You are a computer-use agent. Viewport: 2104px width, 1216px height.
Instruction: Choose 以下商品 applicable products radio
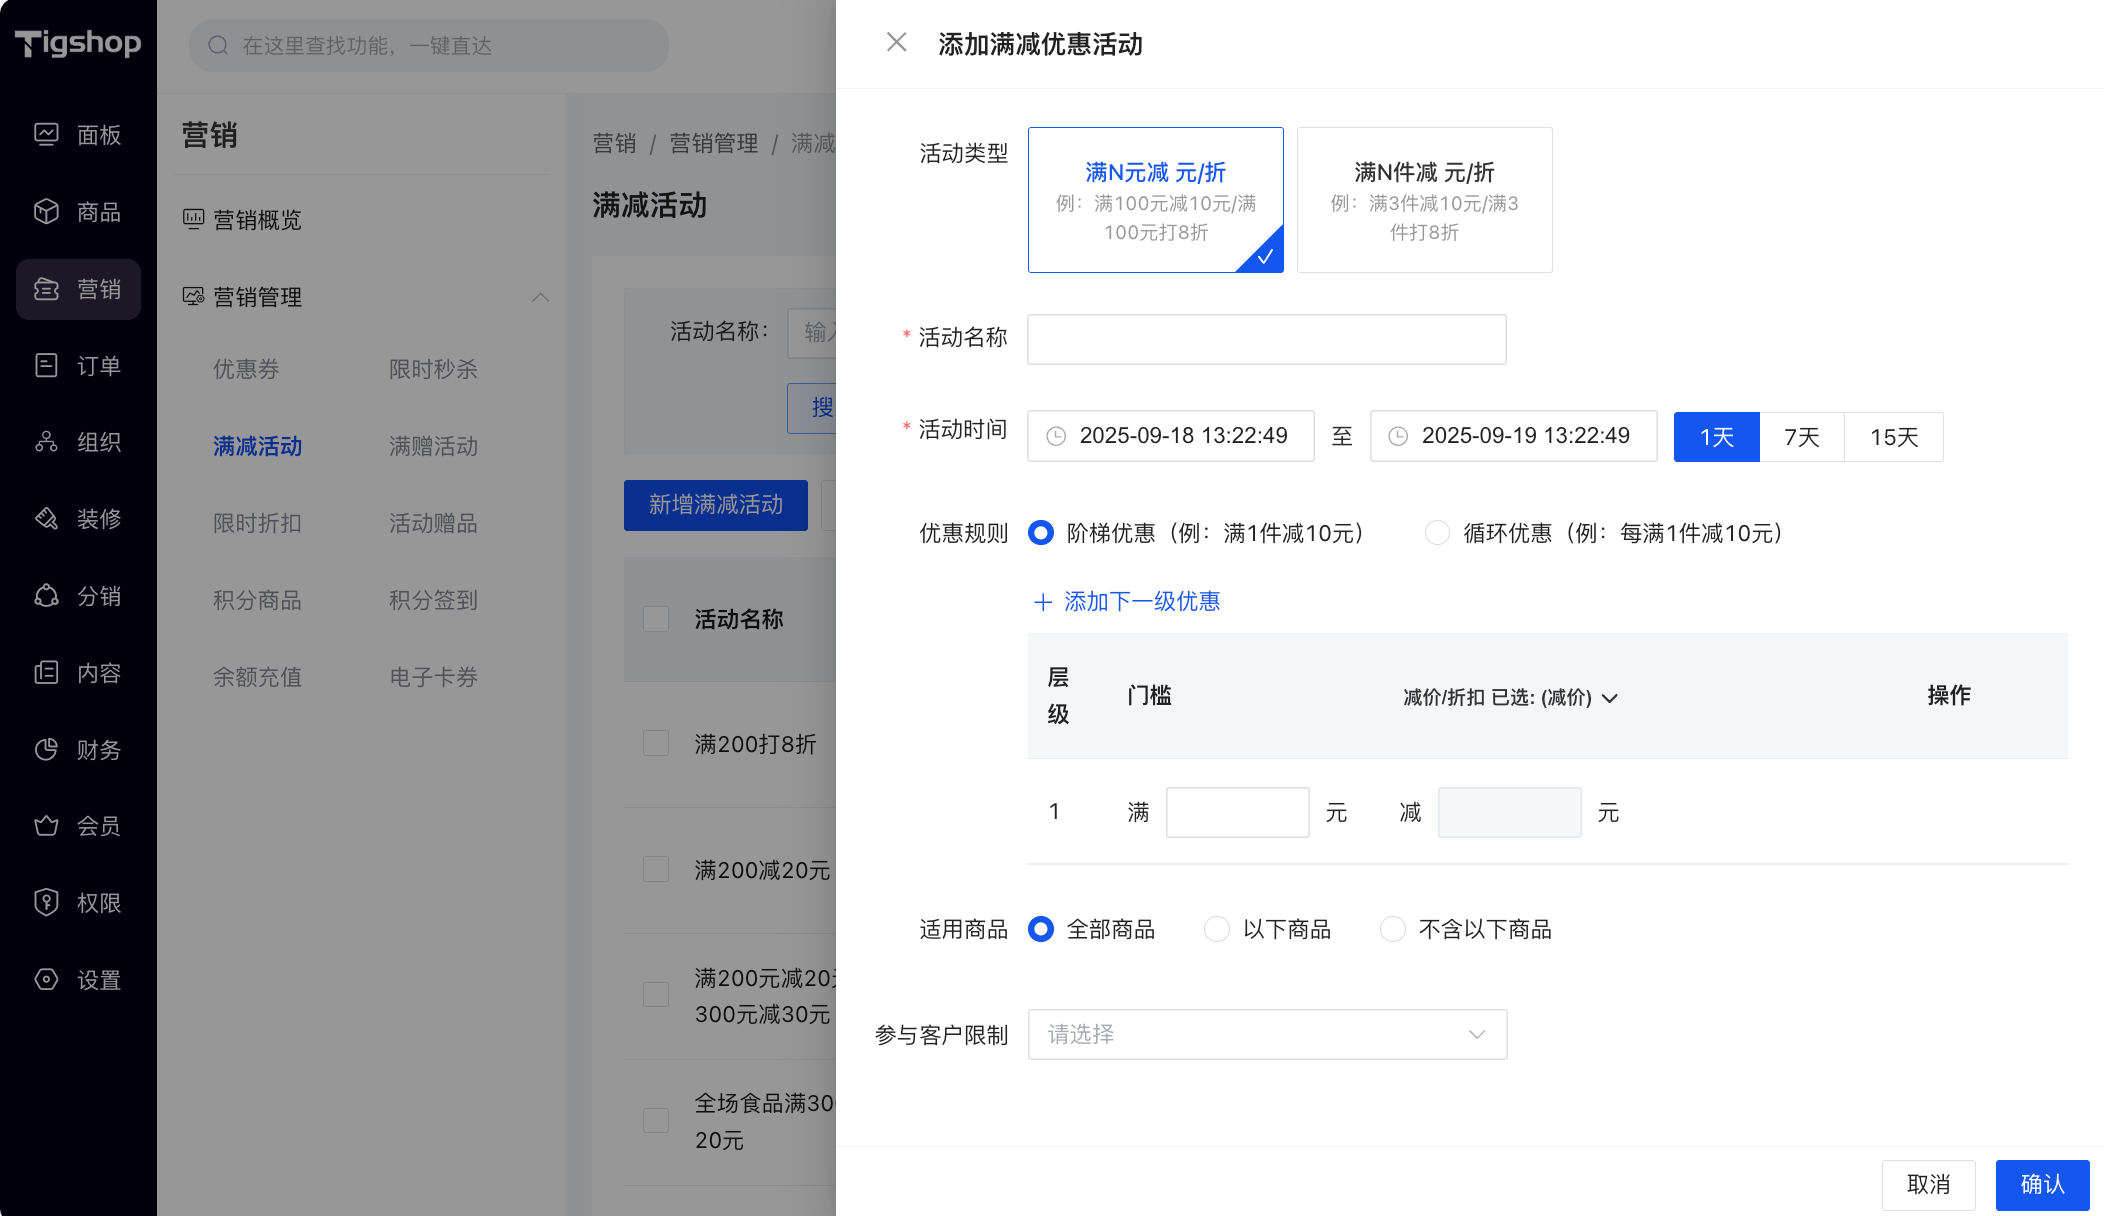tap(1217, 929)
